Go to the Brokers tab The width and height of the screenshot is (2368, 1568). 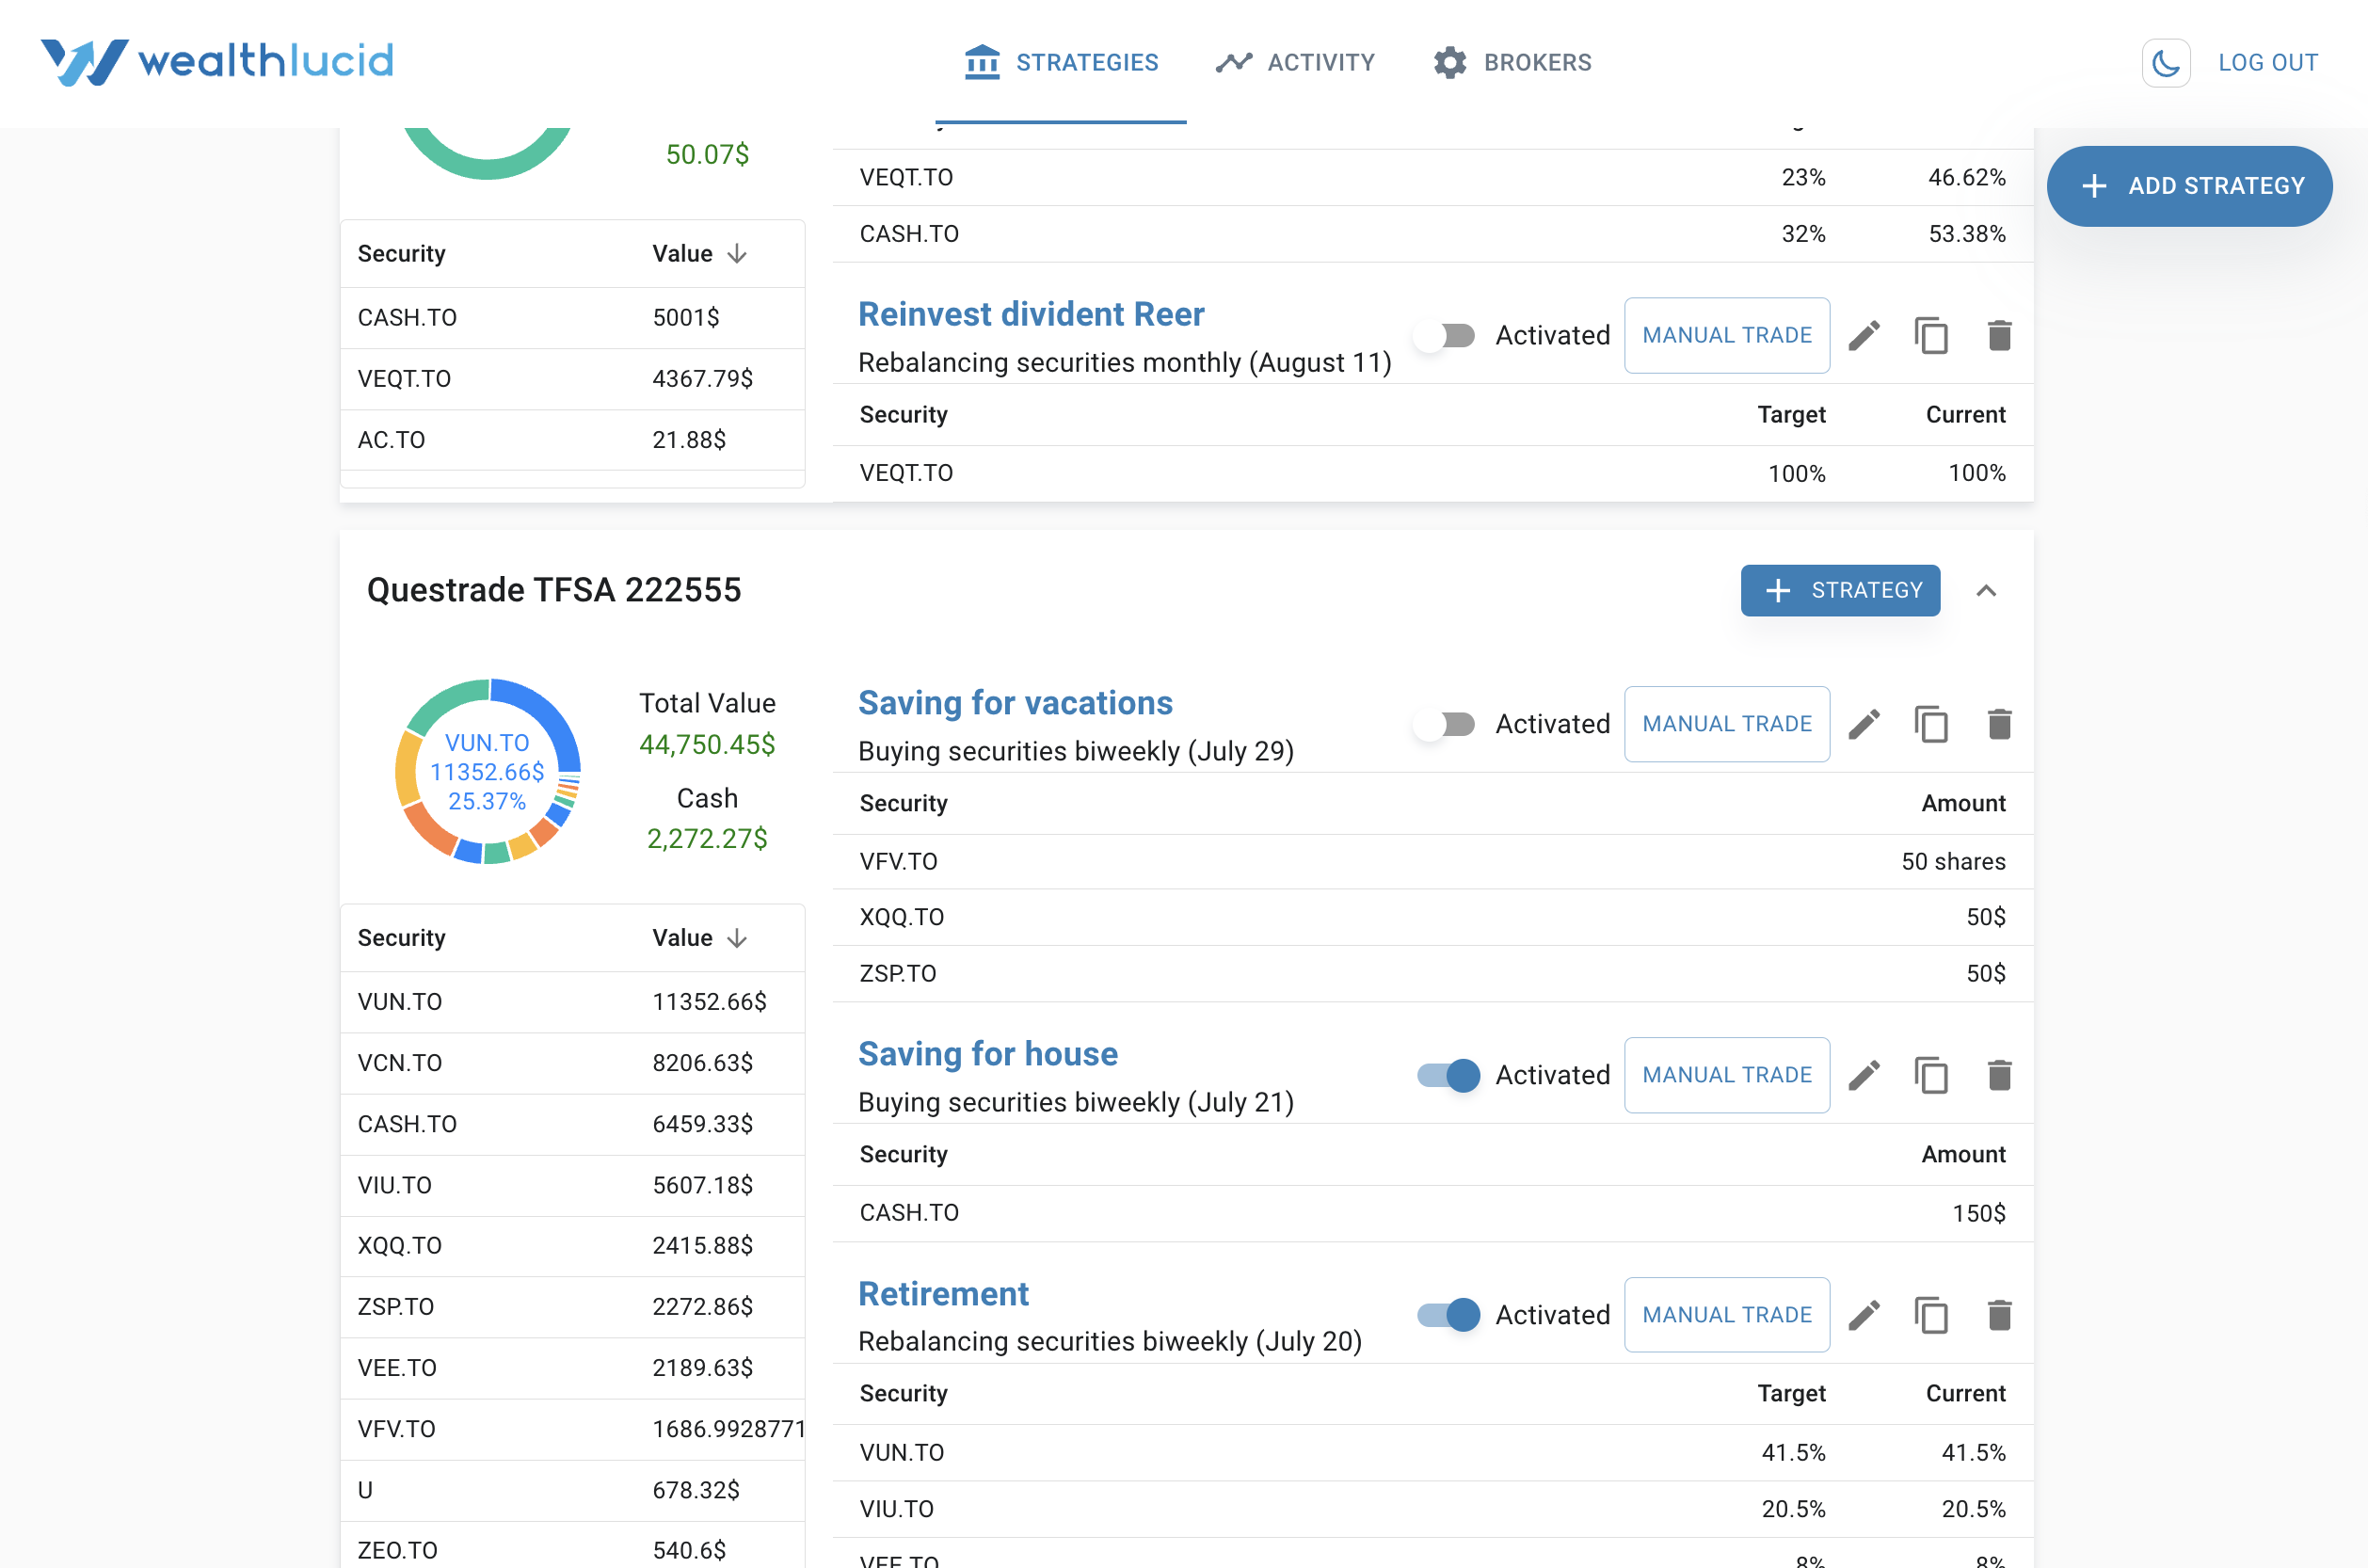[1512, 63]
